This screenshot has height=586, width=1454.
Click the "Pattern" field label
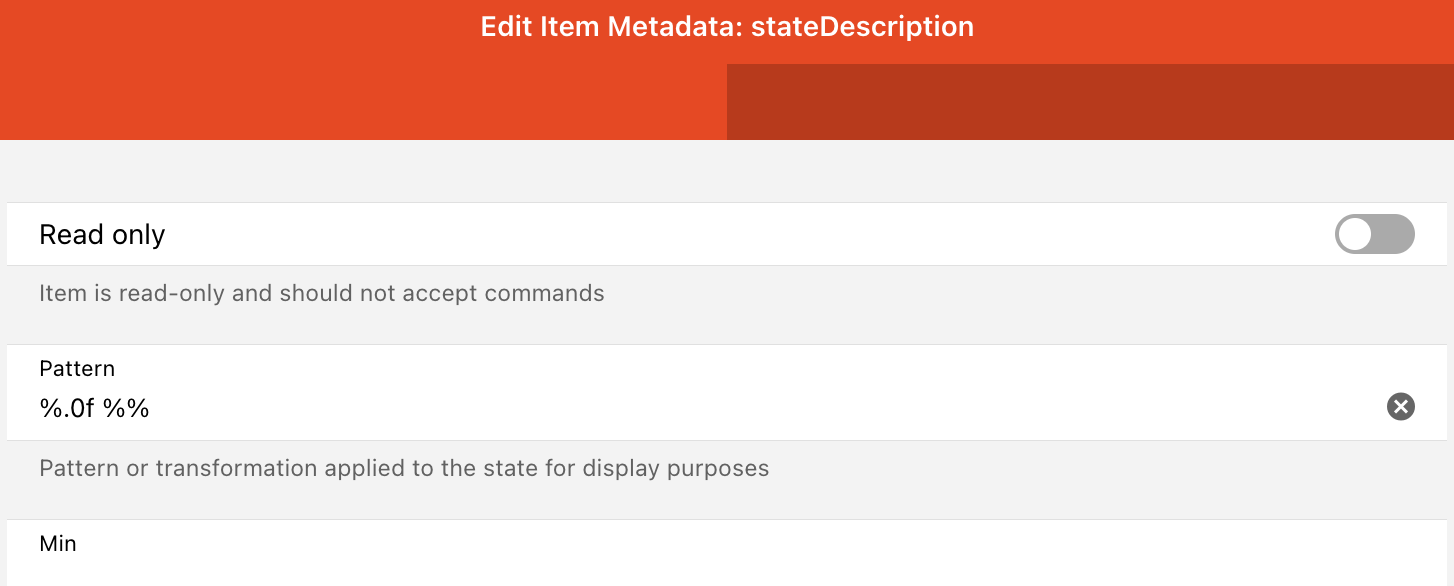tap(77, 369)
